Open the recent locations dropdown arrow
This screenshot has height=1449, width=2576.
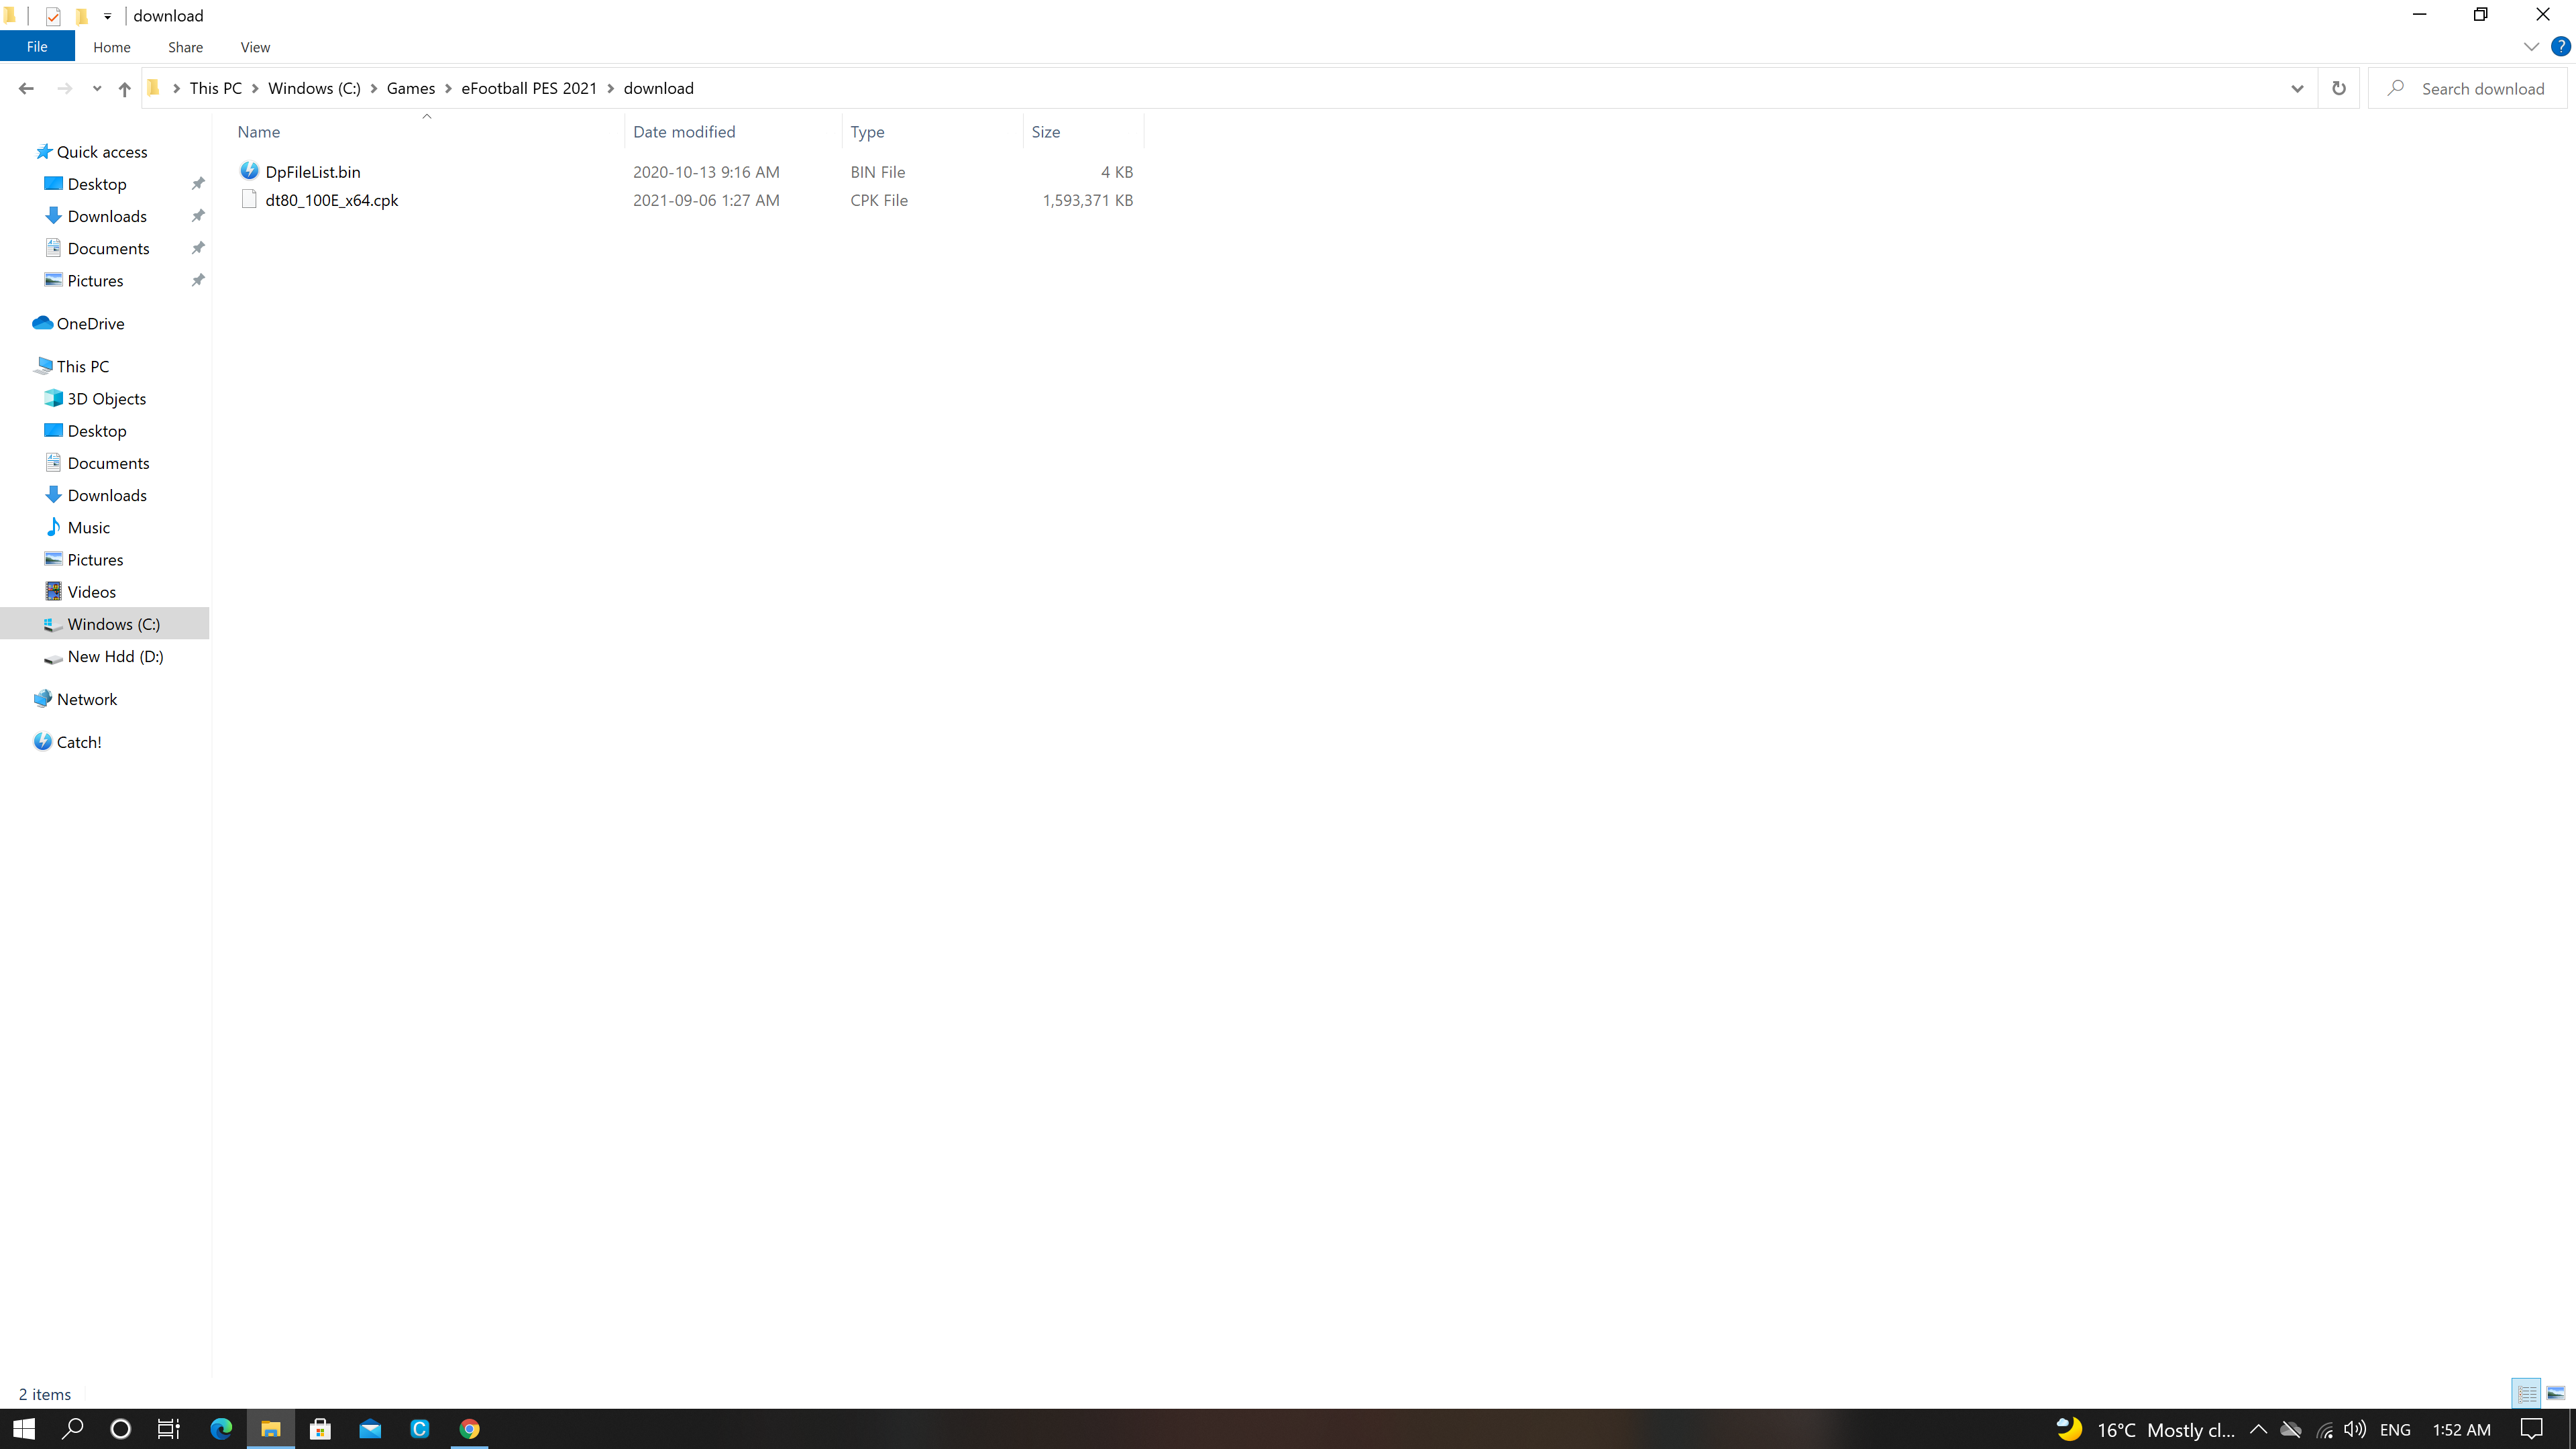click(x=97, y=89)
